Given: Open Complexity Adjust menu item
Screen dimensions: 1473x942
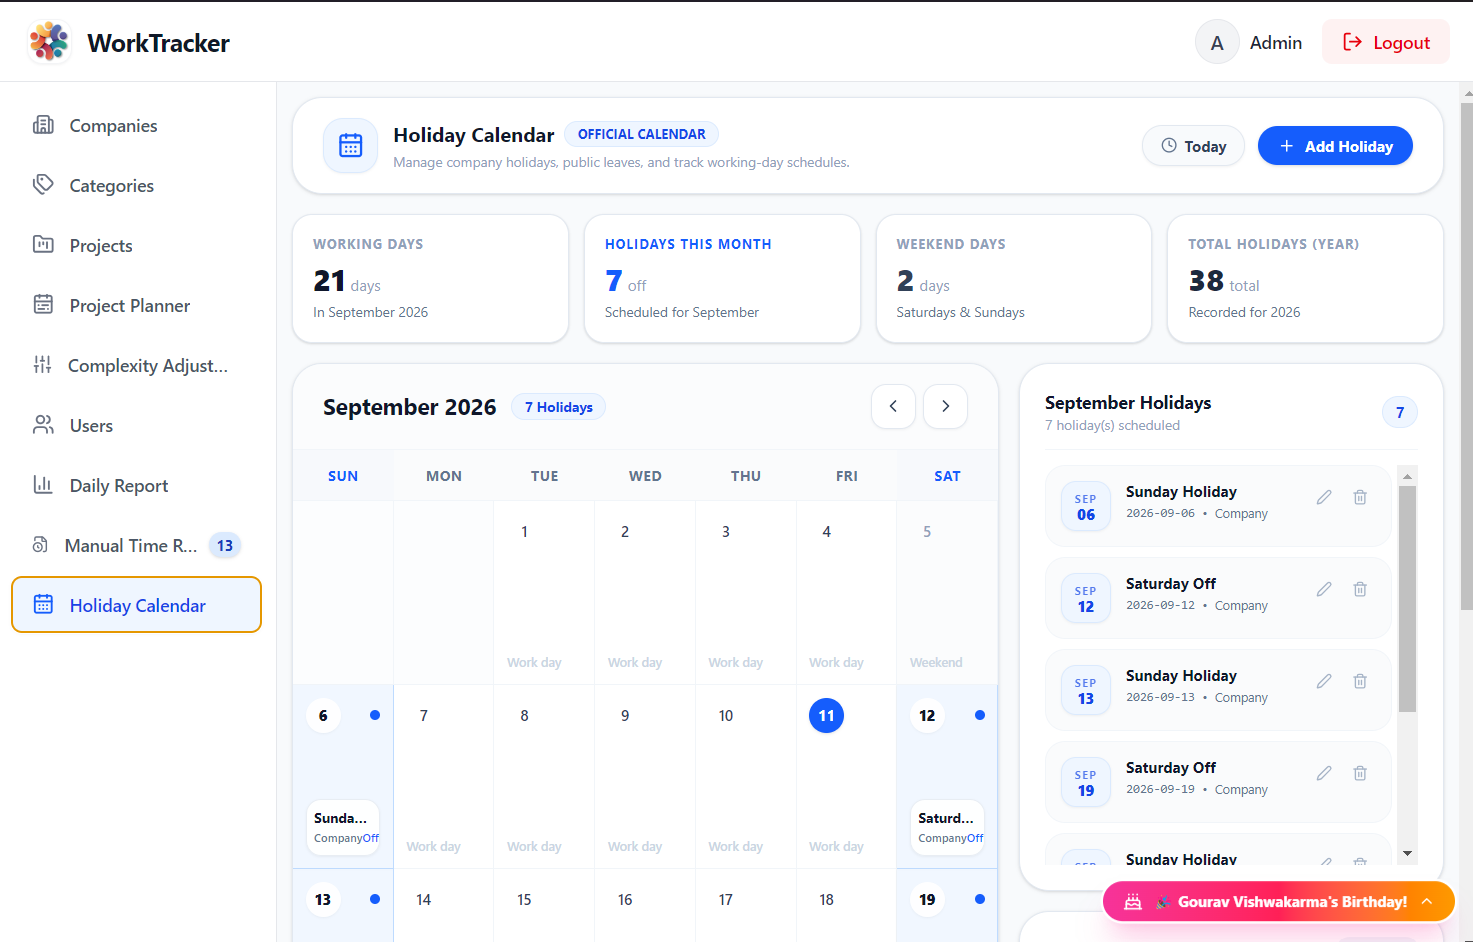Looking at the screenshot, I should pyautogui.click(x=136, y=365).
